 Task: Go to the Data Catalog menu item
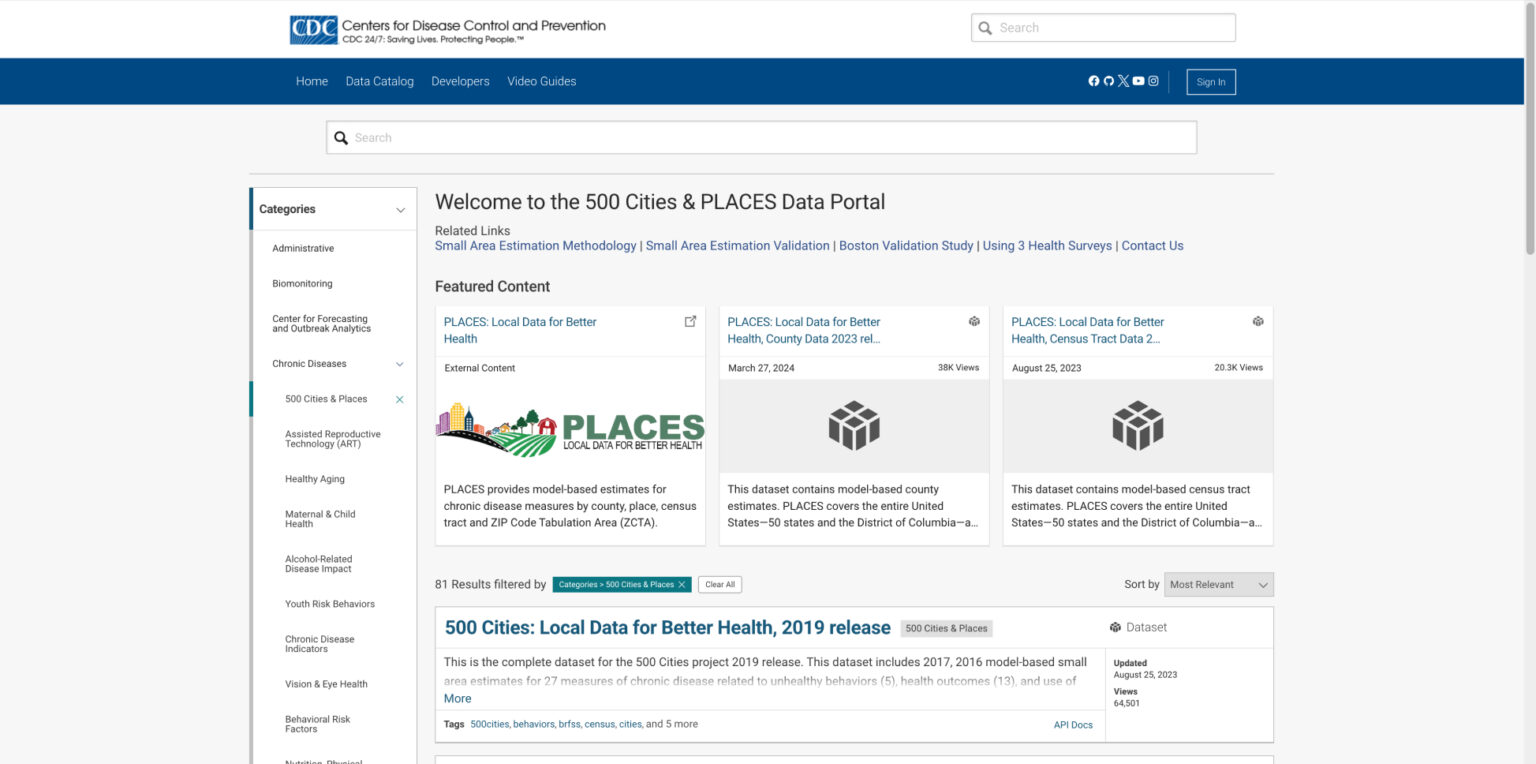click(379, 81)
